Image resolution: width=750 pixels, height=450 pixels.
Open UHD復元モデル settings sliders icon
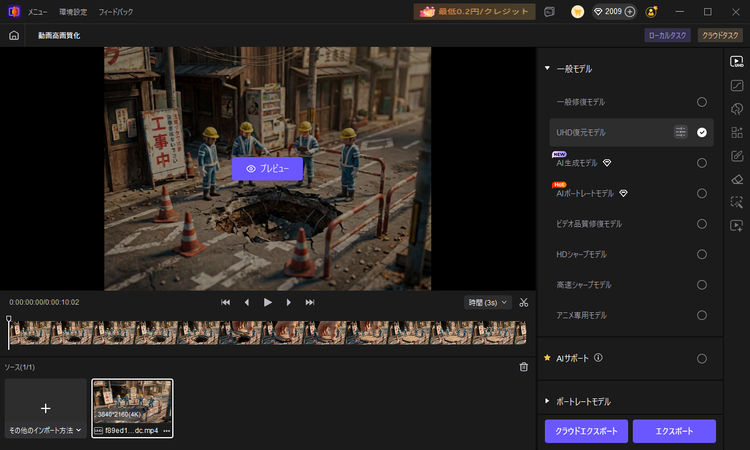coord(680,132)
